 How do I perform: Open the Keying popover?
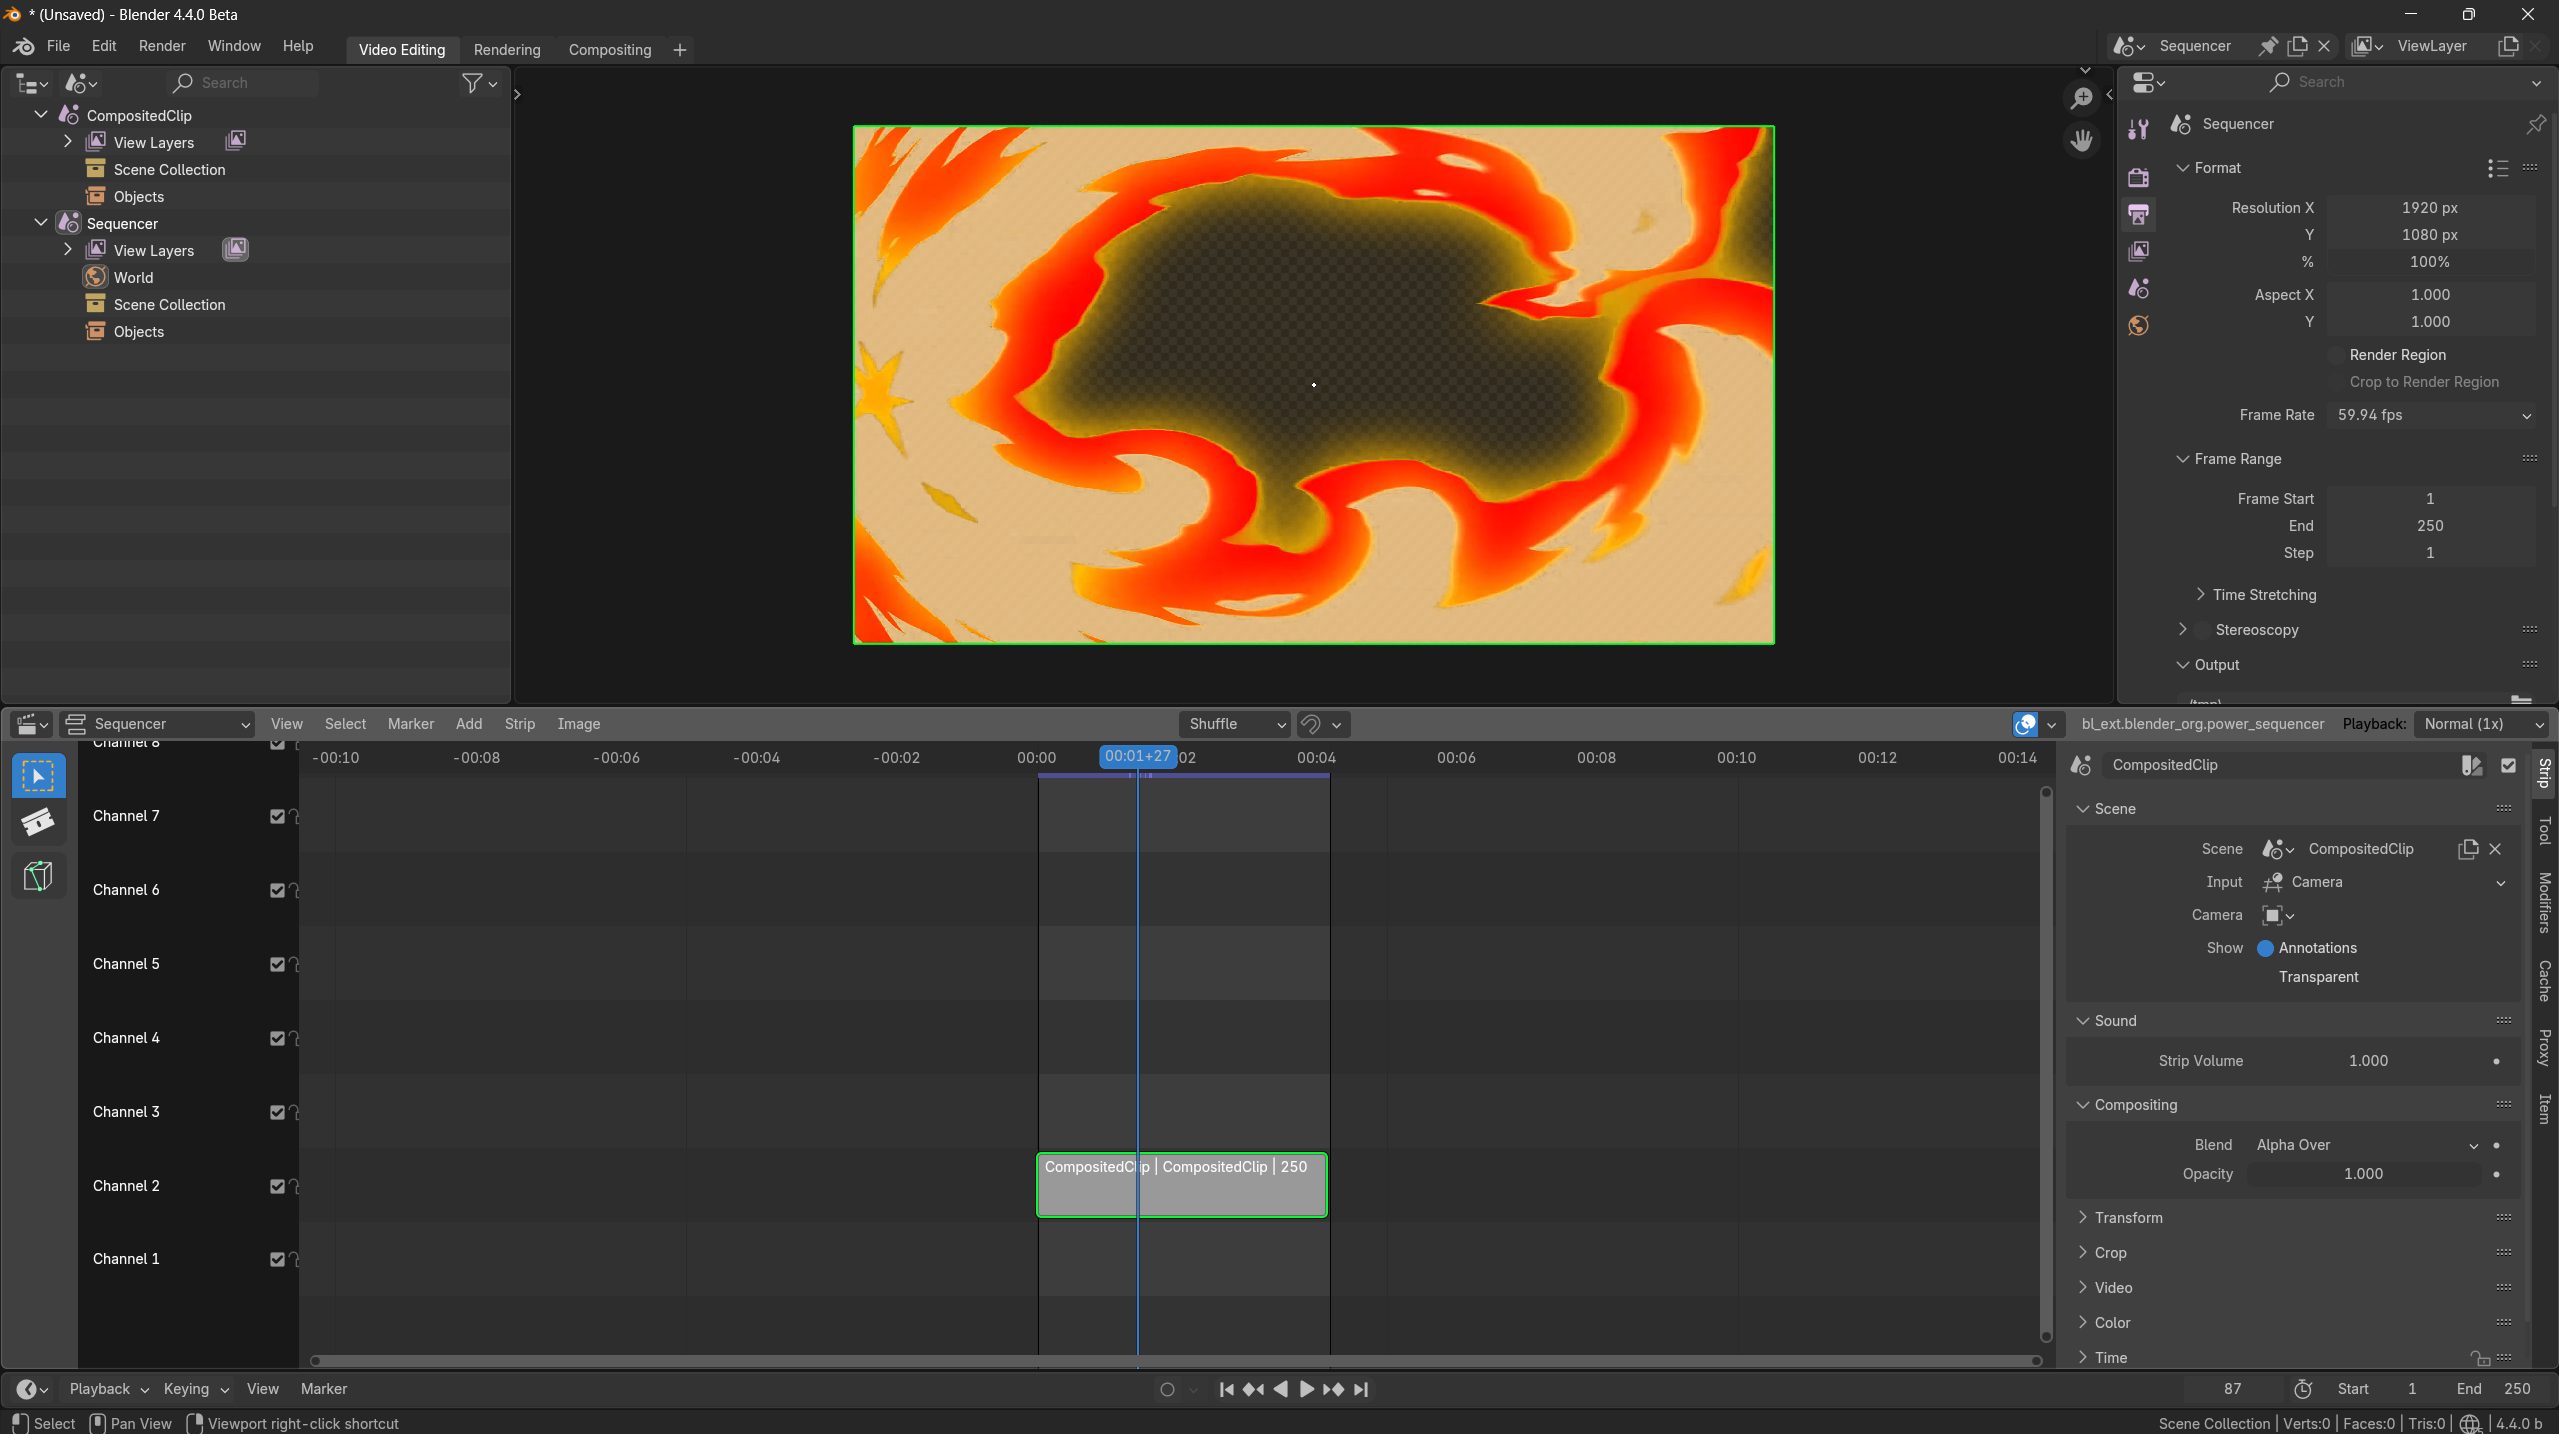coord(196,1389)
